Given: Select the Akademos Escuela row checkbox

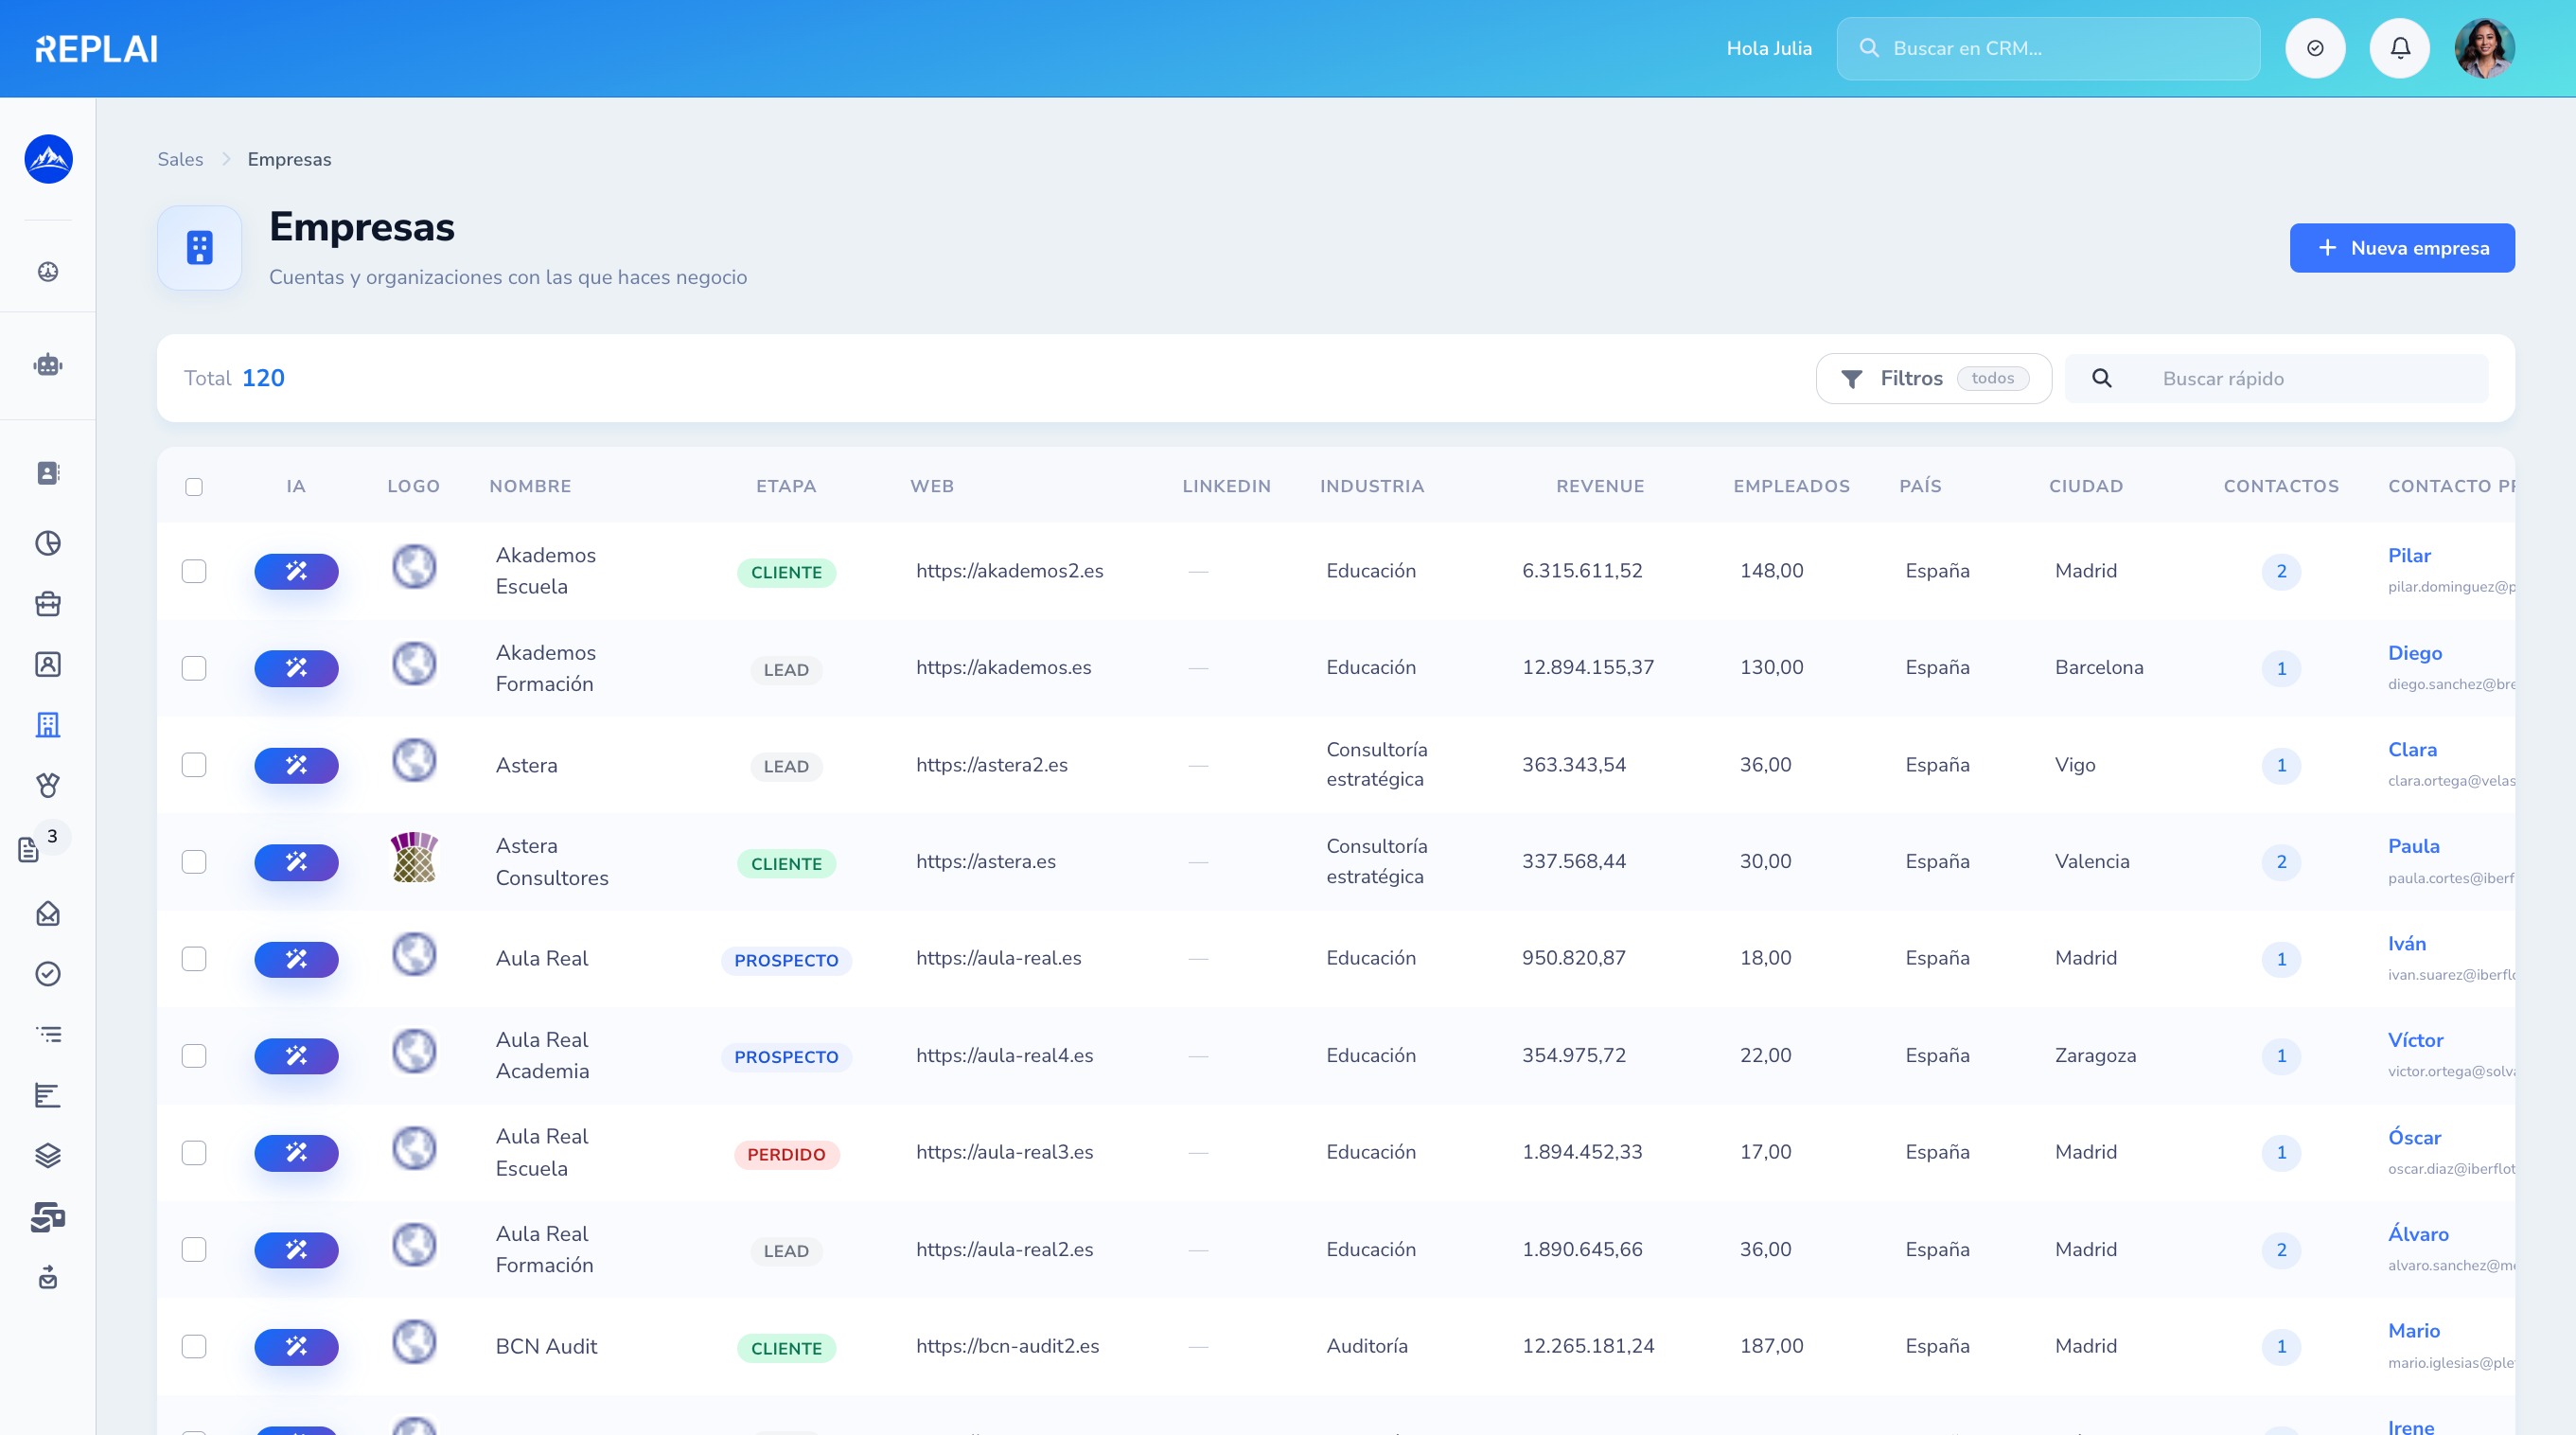Looking at the screenshot, I should (x=194, y=571).
